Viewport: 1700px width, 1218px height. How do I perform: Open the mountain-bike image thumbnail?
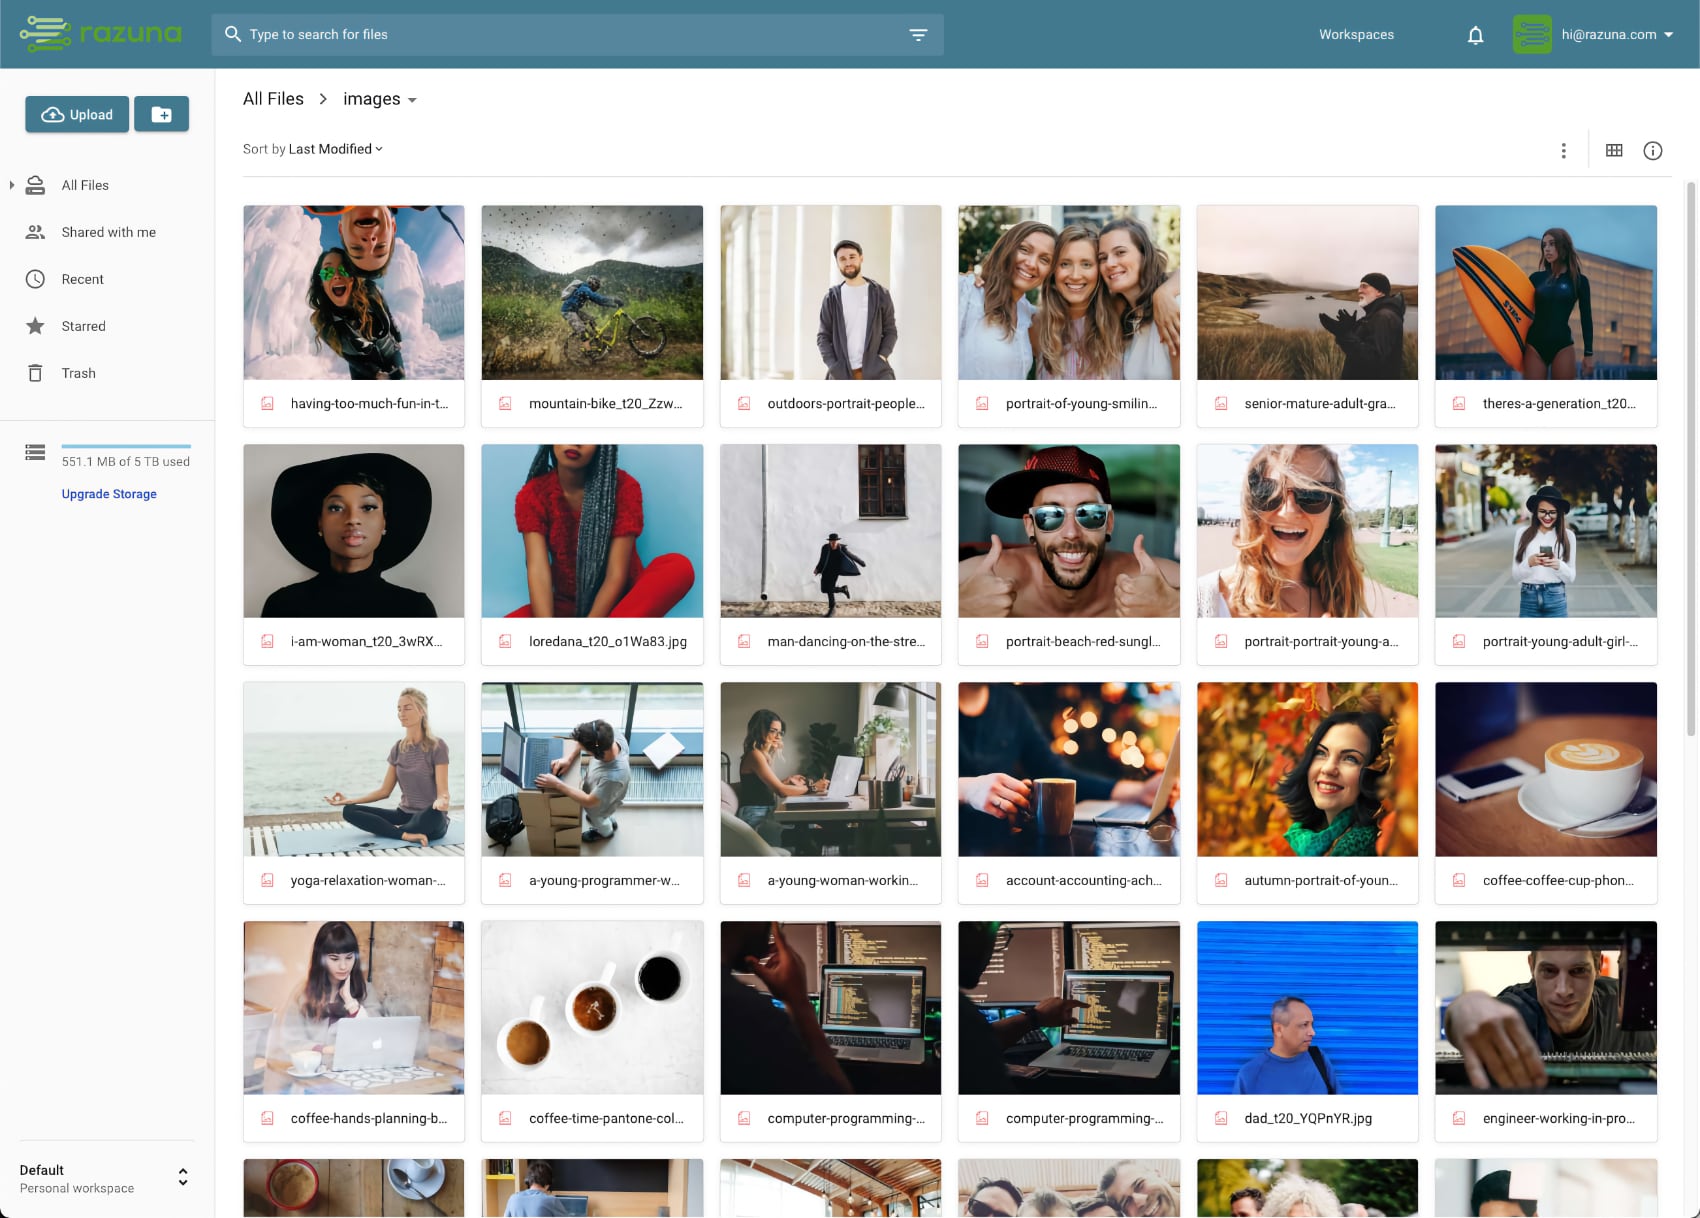tap(592, 293)
